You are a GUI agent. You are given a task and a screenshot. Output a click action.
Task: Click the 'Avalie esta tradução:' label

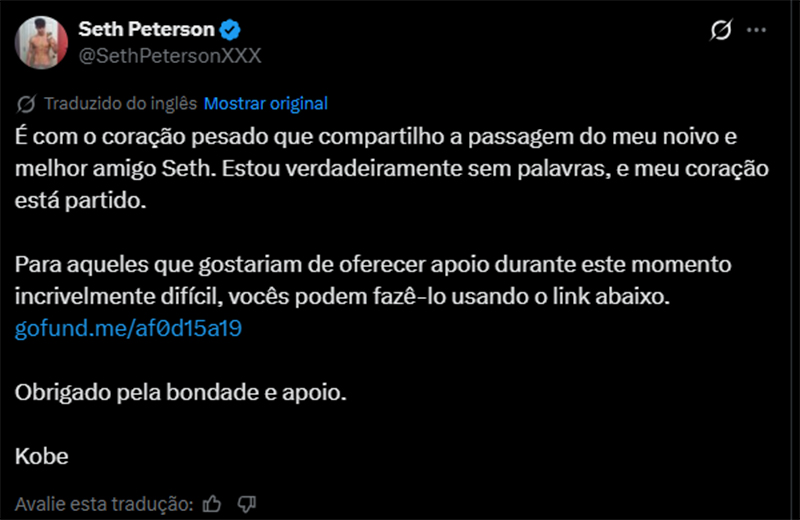tap(104, 503)
